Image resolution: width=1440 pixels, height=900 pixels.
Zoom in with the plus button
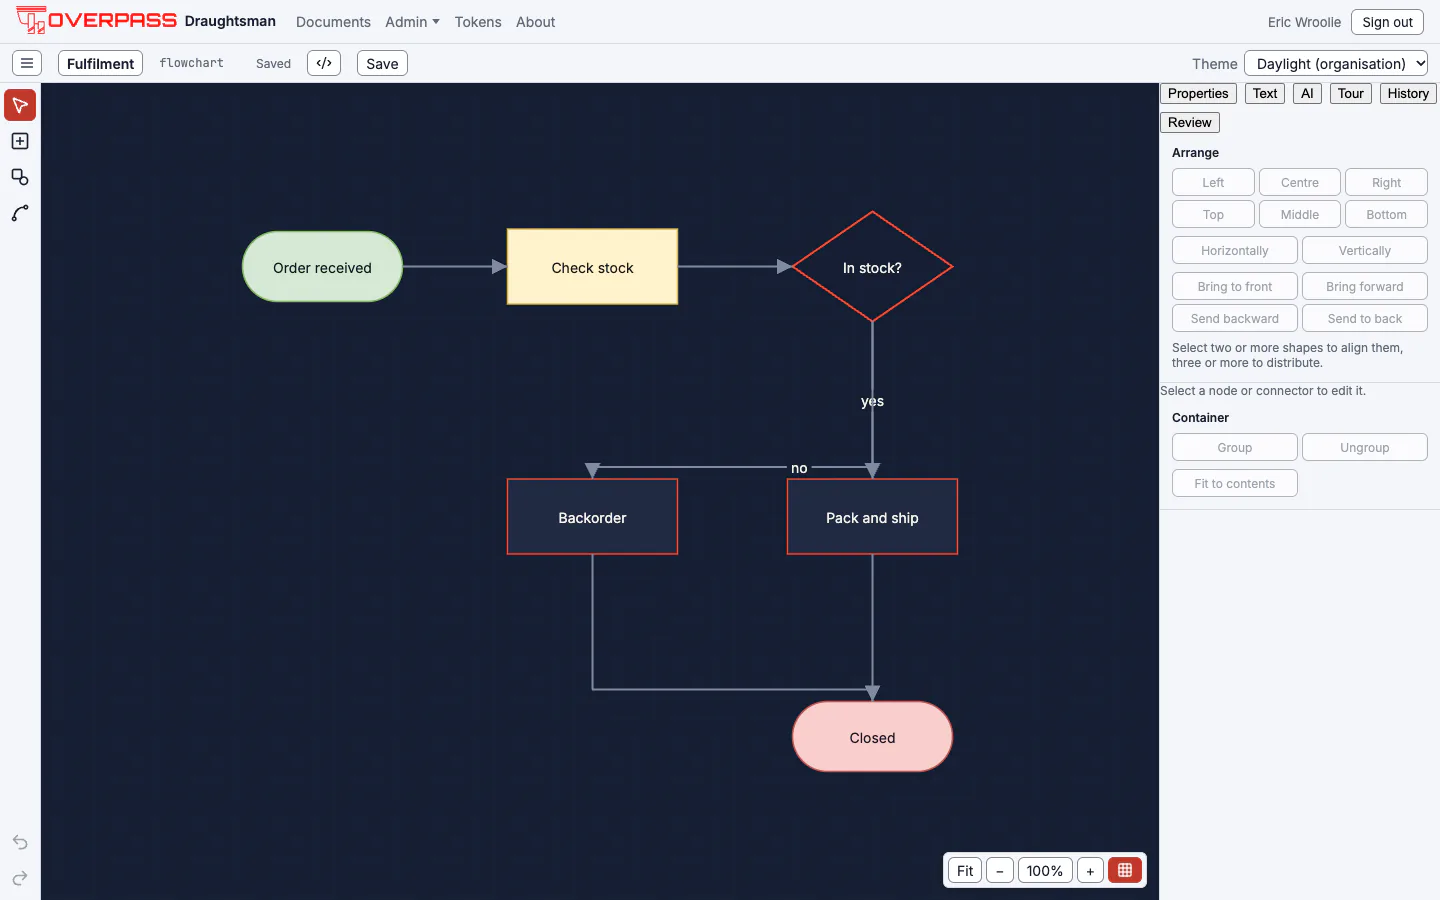1090,870
